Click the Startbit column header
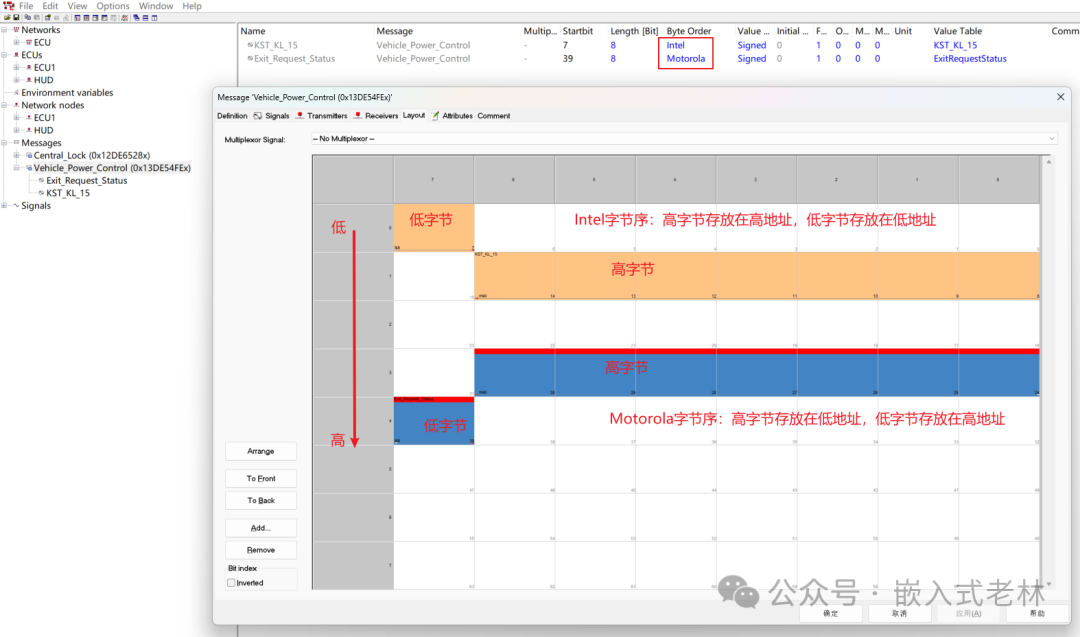The image size is (1080, 637). [x=578, y=31]
